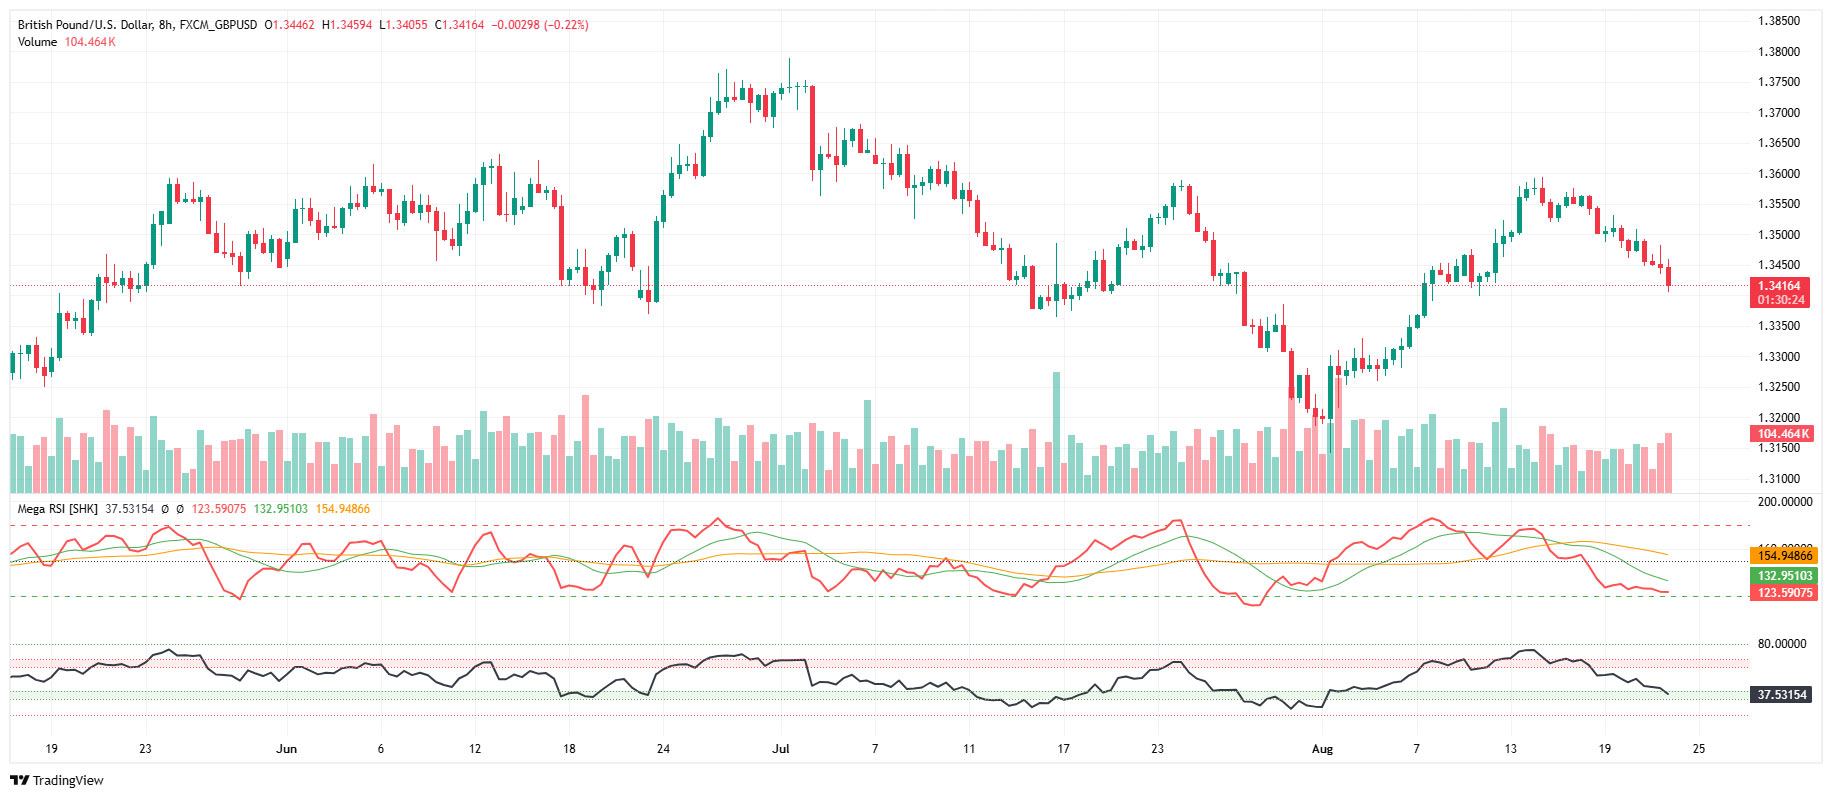Open the Mega RSI [SHK] indicator legend
This screenshot has width=1832, height=798.
pos(57,509)
